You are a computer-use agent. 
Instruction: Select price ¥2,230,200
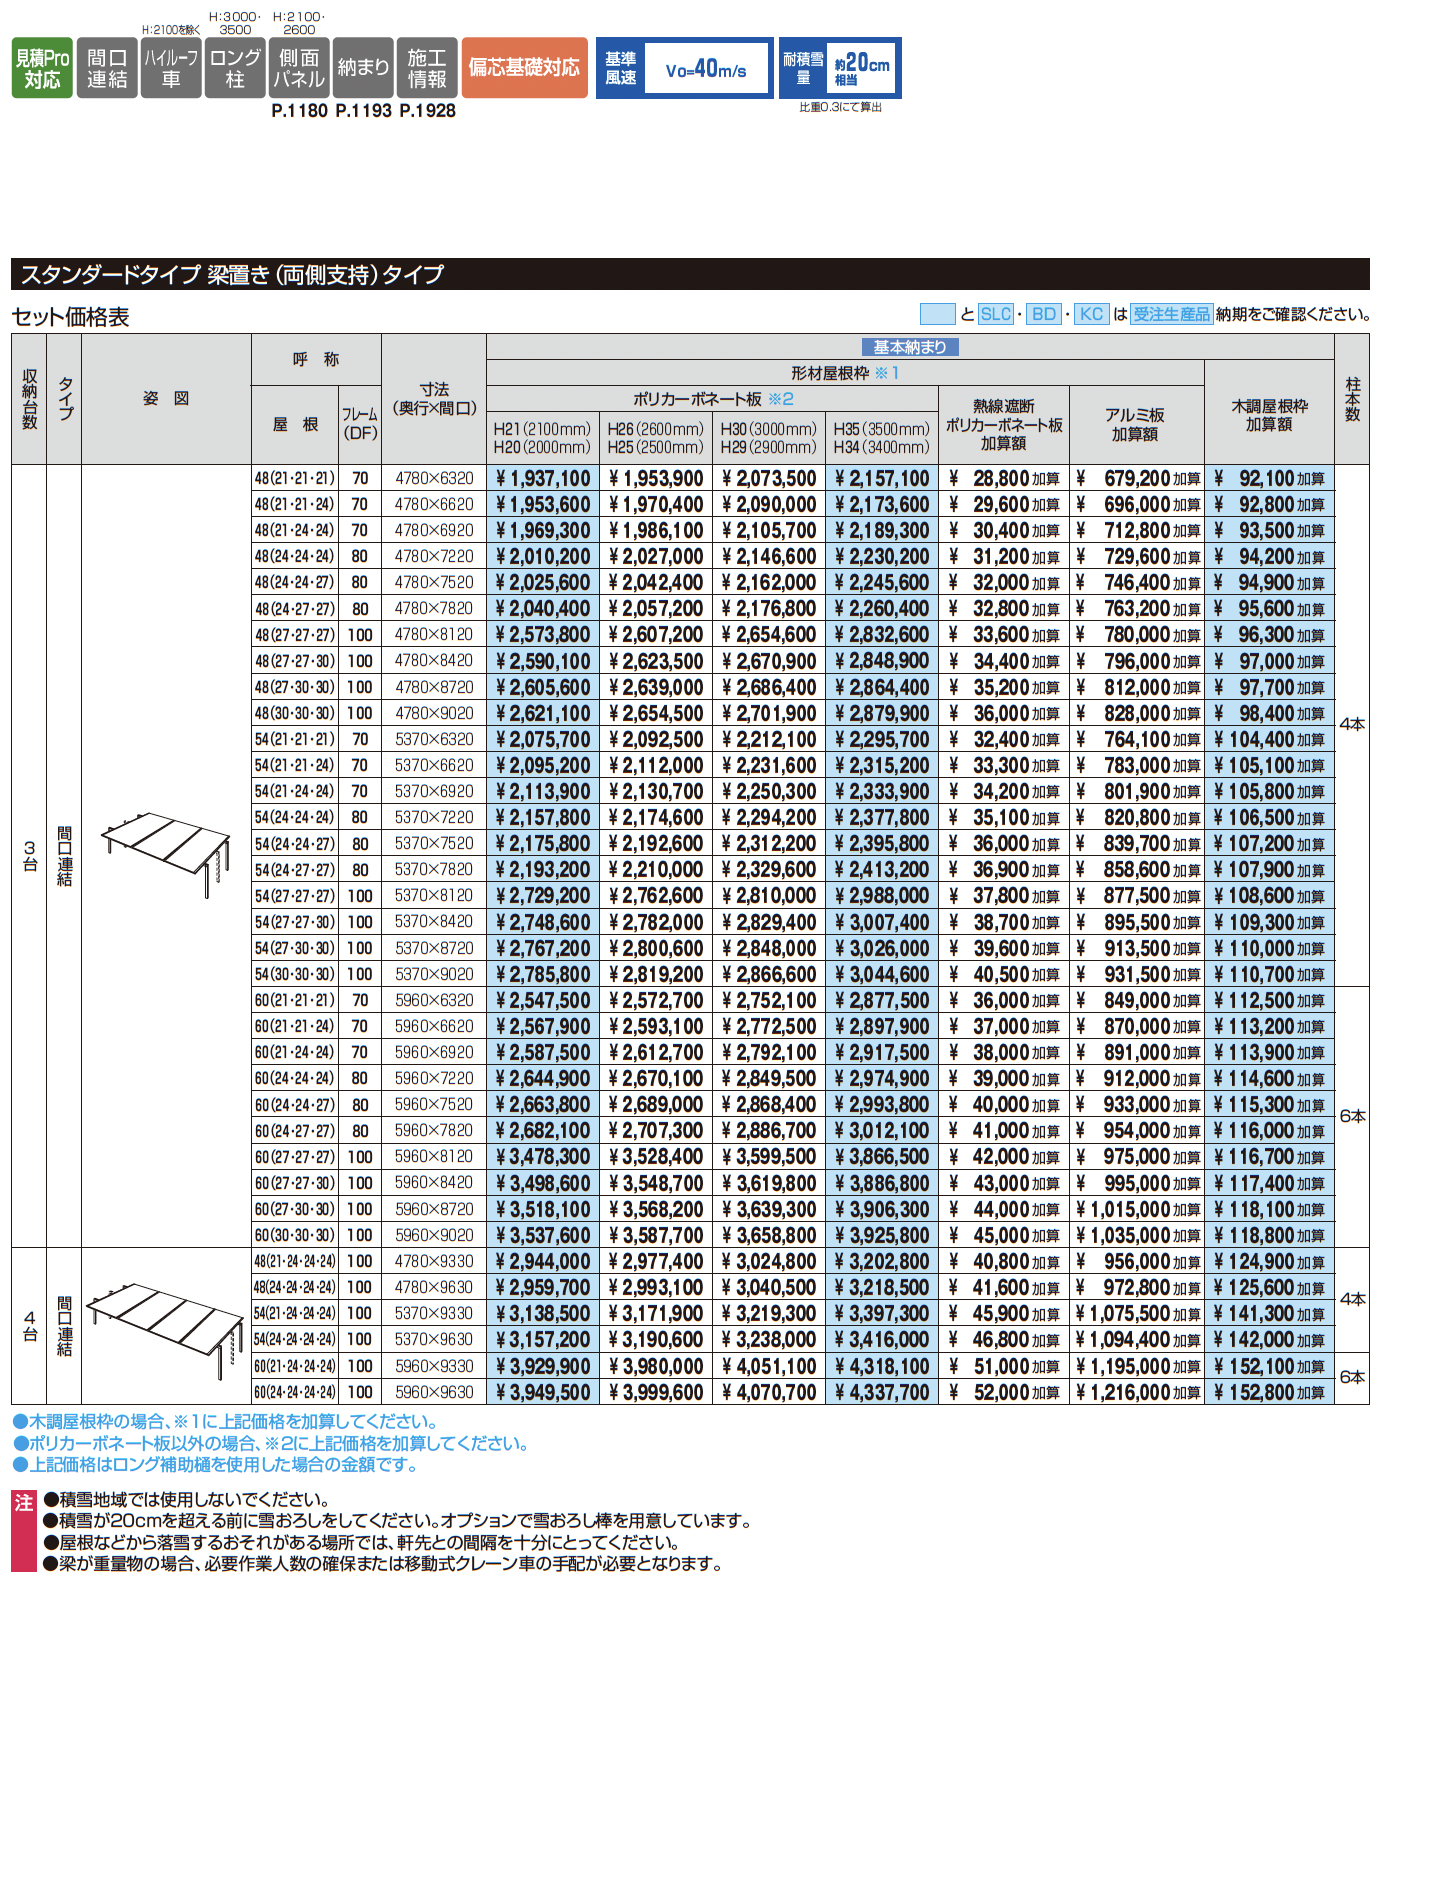tap(882, 556)
